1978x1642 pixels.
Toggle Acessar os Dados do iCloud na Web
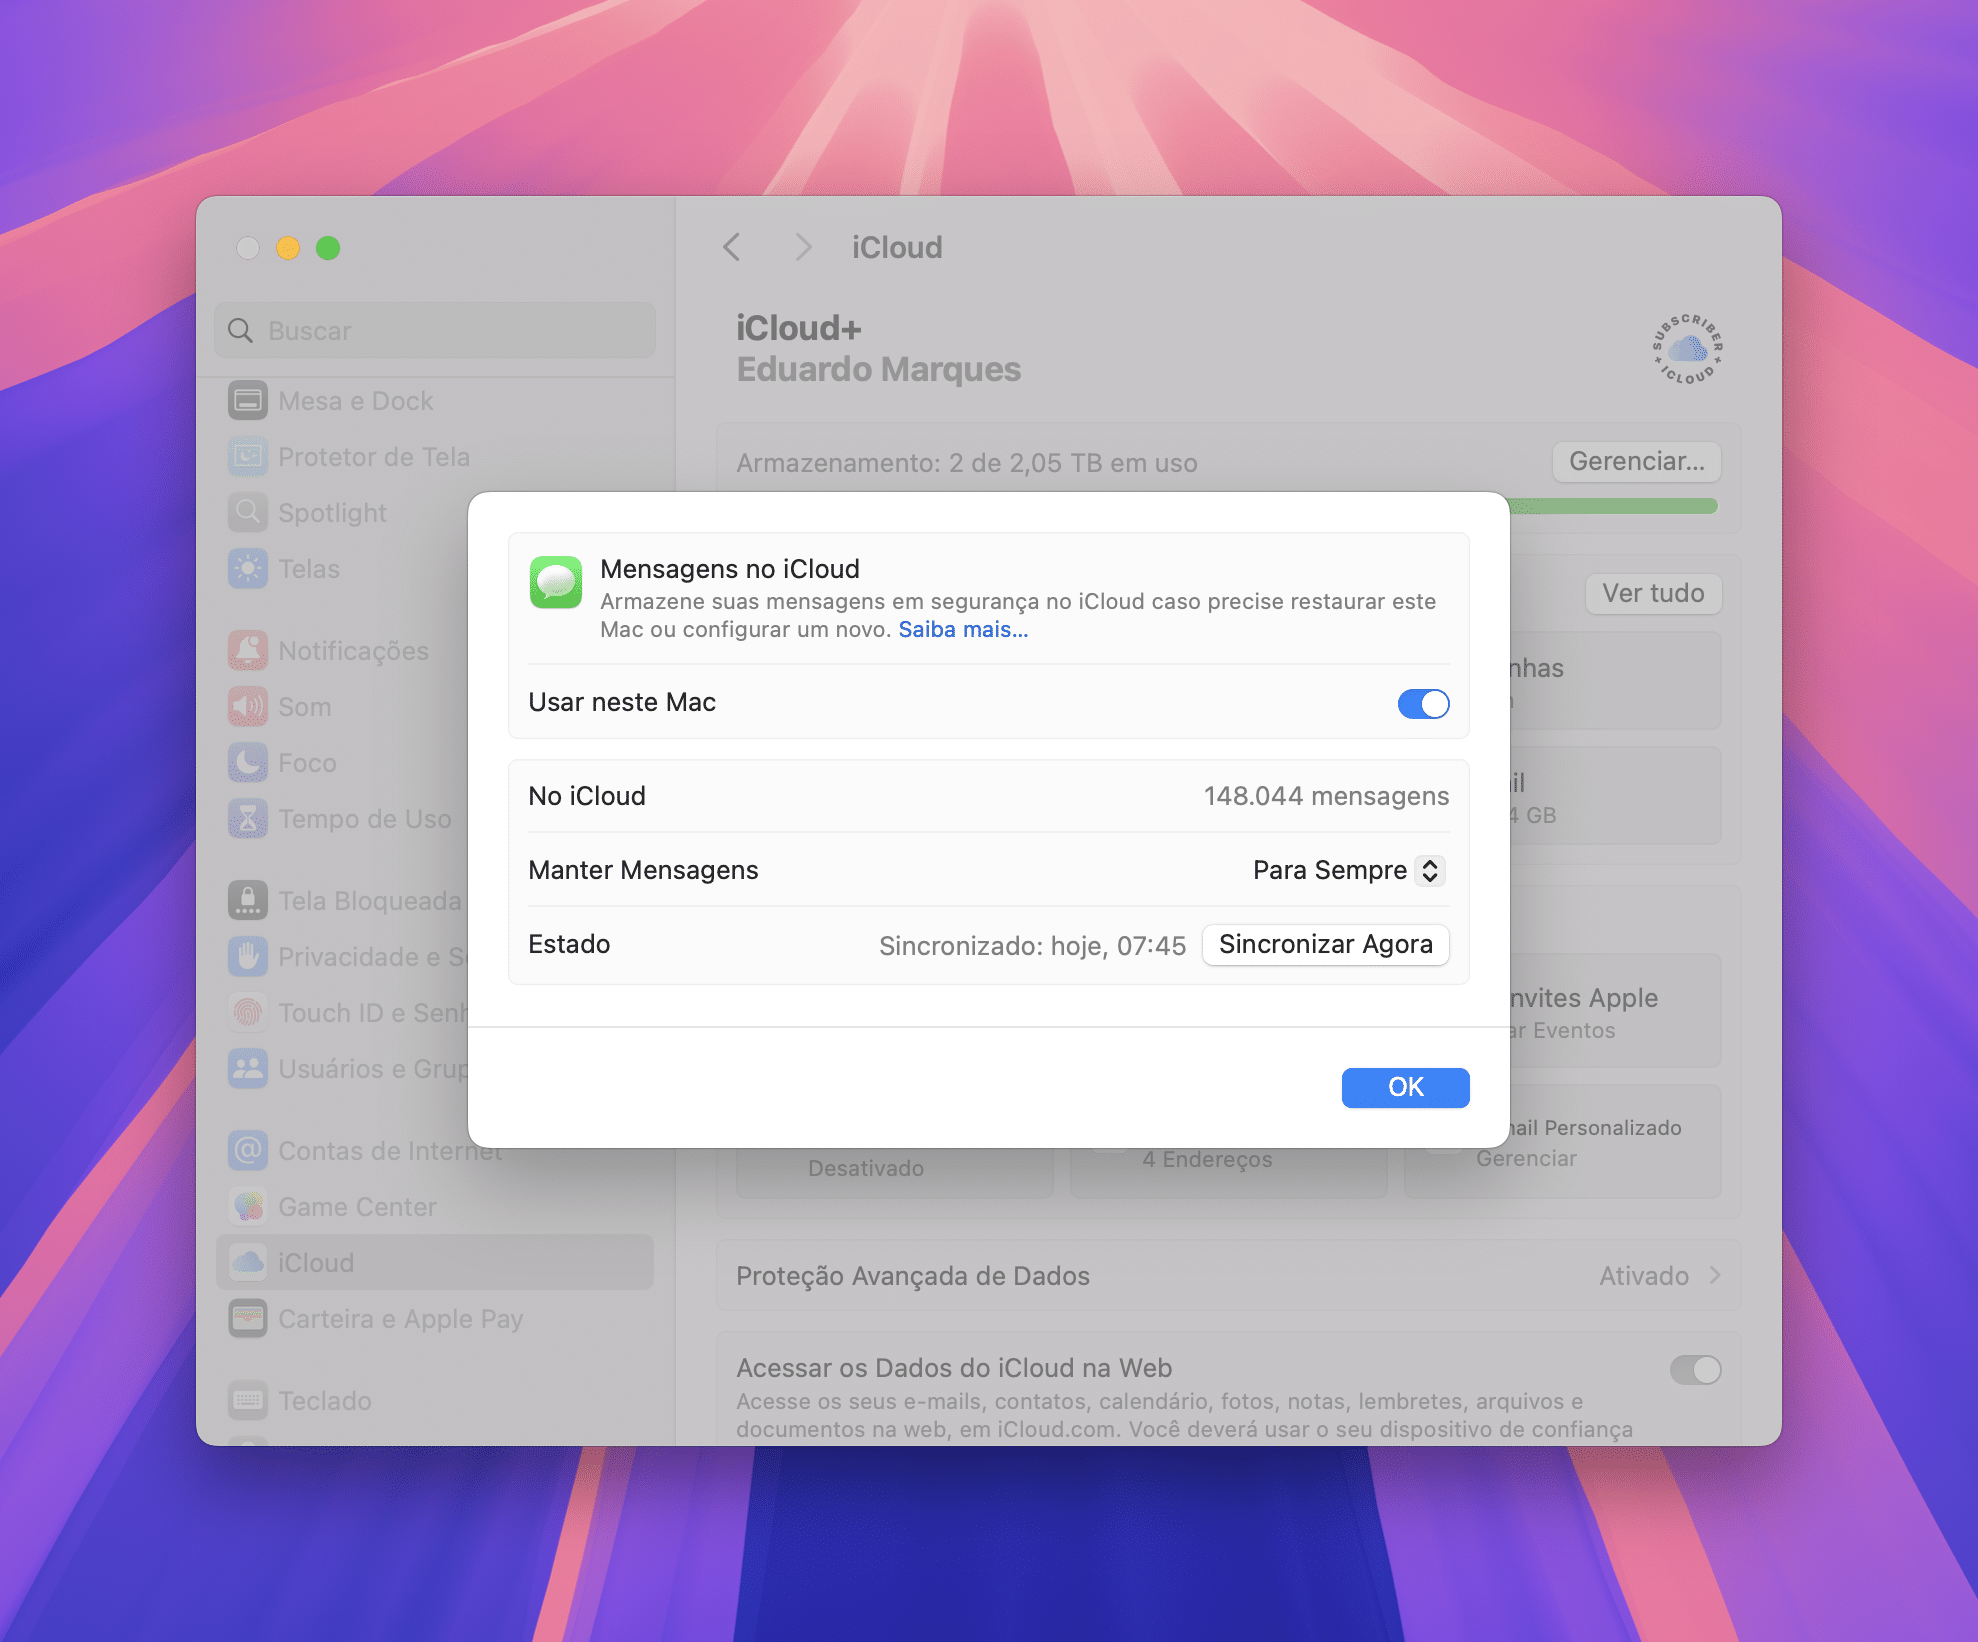[x=1695, y=1370]
